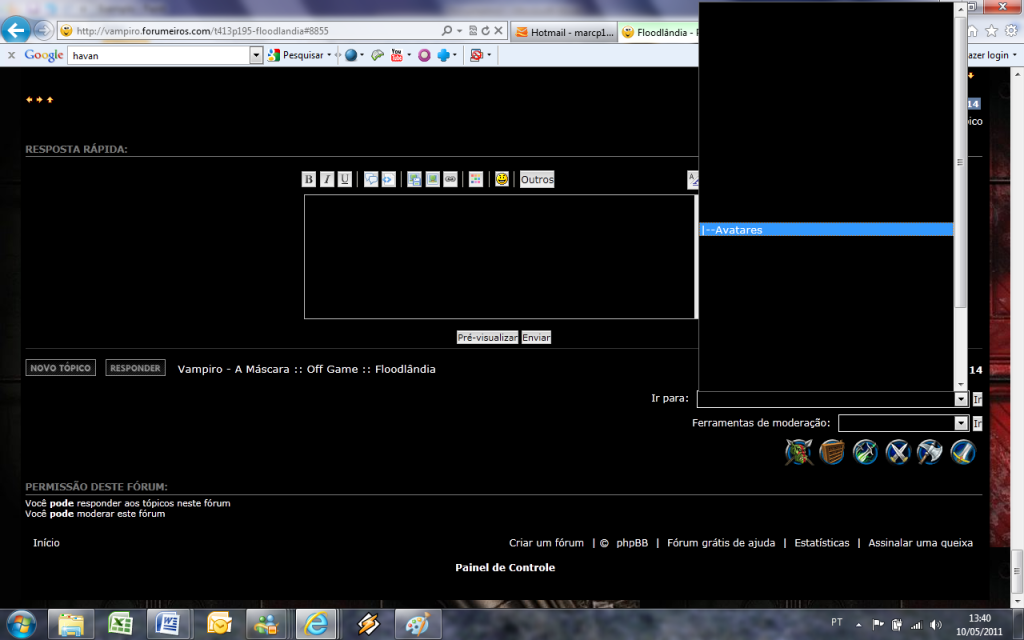
Task: Open the Início footer link
Action: [46, 543]
